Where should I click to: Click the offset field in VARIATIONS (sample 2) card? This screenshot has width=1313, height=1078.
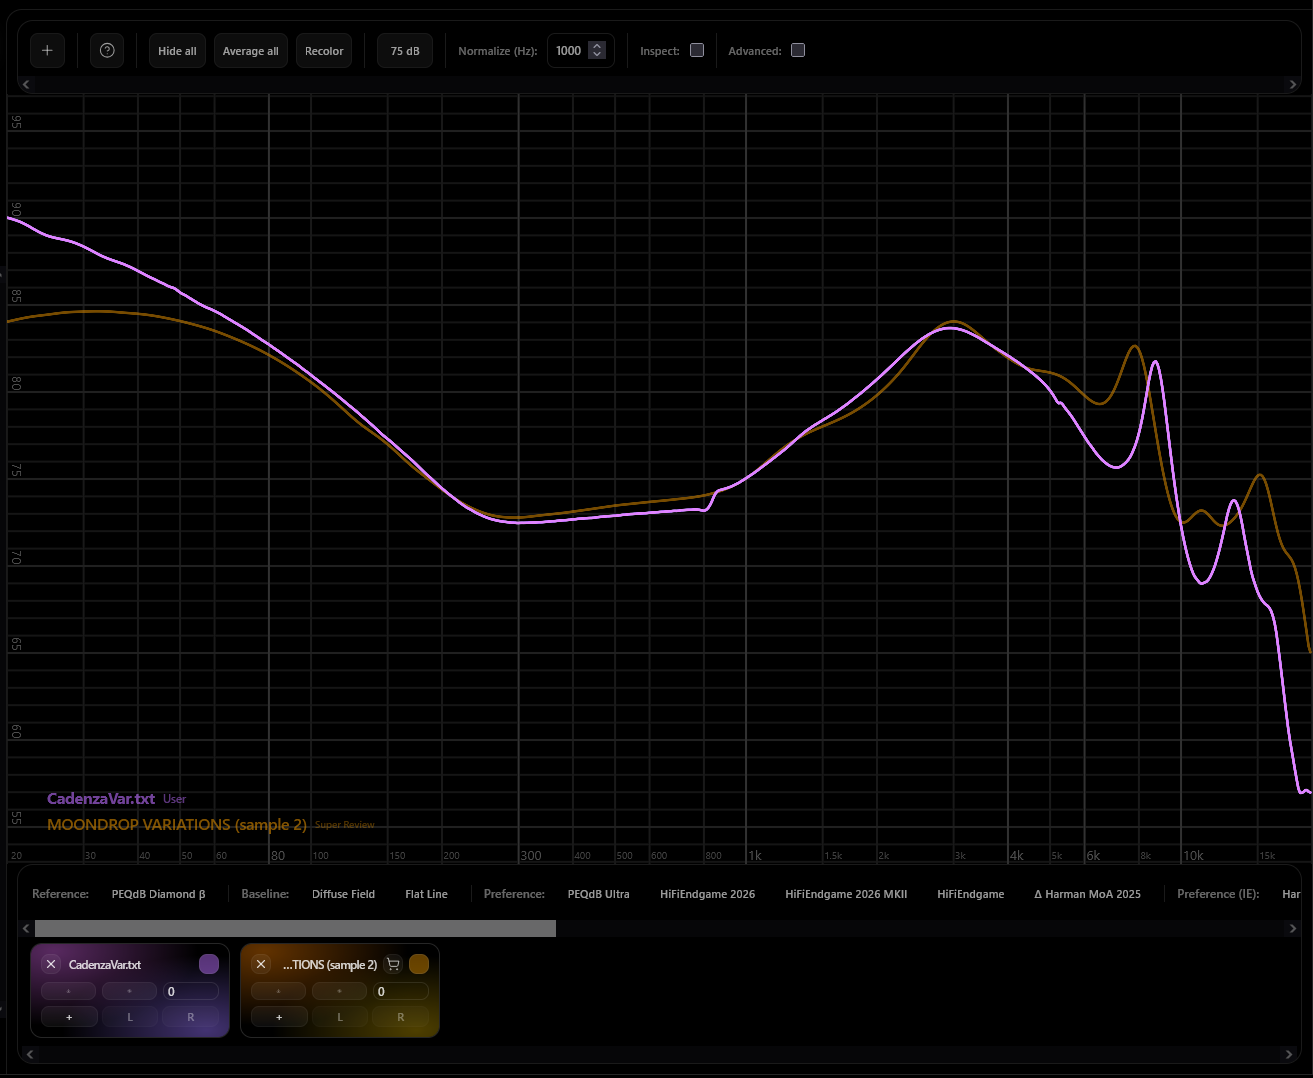(401, 991)
